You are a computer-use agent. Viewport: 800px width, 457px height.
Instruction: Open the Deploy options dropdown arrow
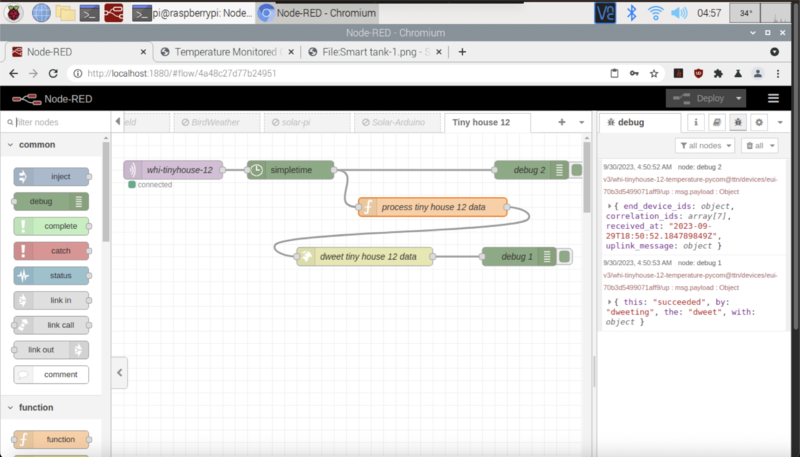[738, 98]
